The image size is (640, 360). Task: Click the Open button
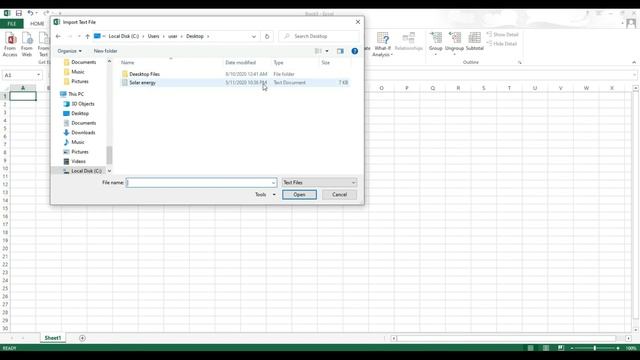coord(299,195)
